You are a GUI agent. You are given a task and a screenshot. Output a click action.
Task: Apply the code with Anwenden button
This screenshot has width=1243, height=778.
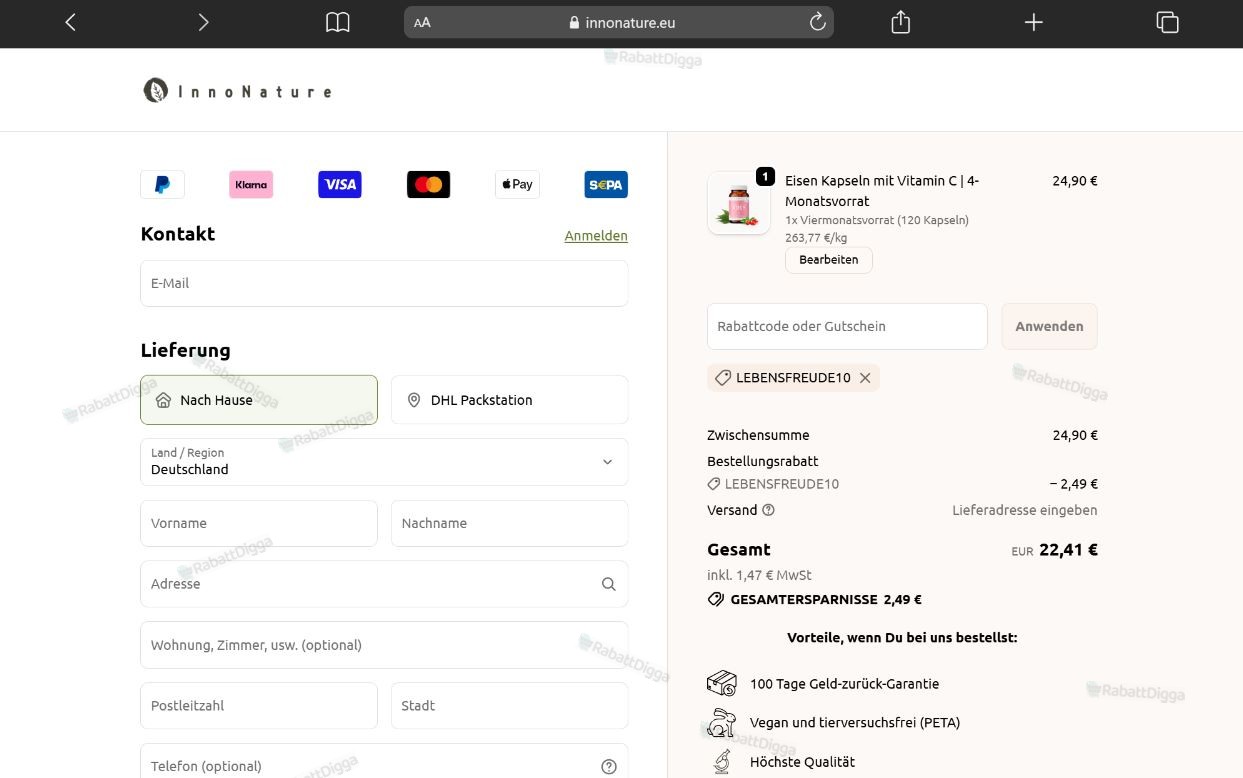tap(1049, 327)
